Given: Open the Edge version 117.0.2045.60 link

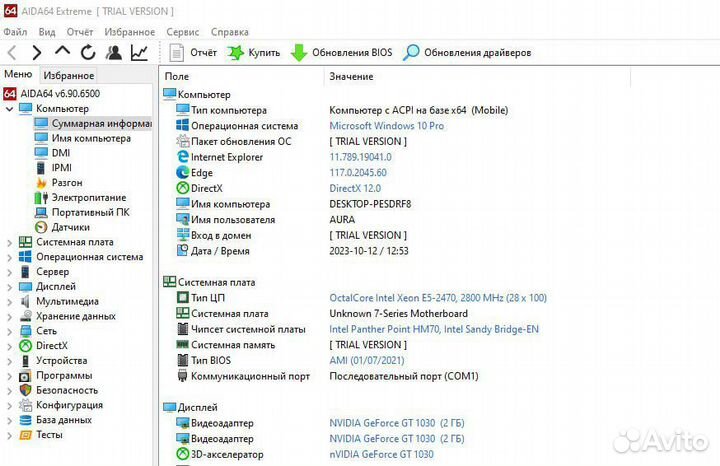Looking at the screenshot, I should pyautogui.click(x=358, y=173).
